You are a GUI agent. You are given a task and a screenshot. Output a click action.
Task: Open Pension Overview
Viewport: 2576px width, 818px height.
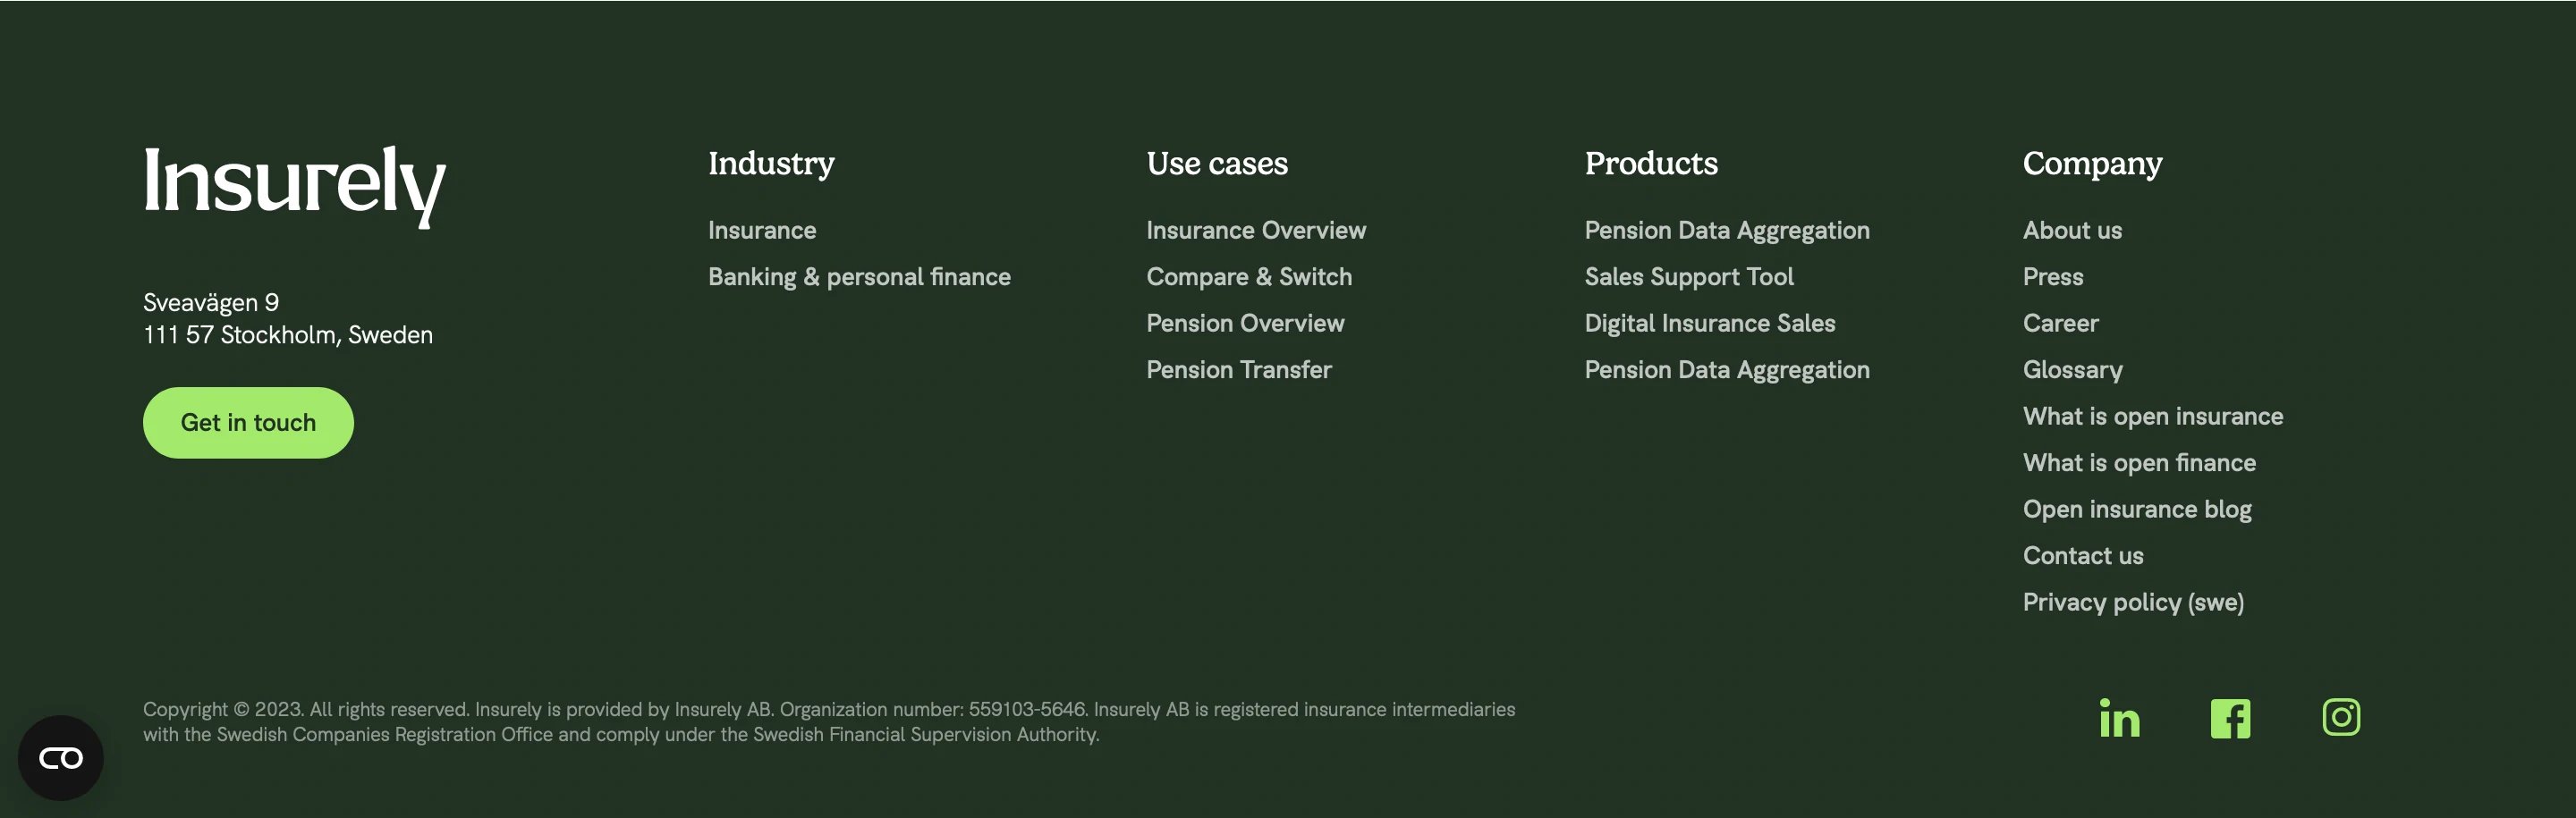[x=1245, y=323]
